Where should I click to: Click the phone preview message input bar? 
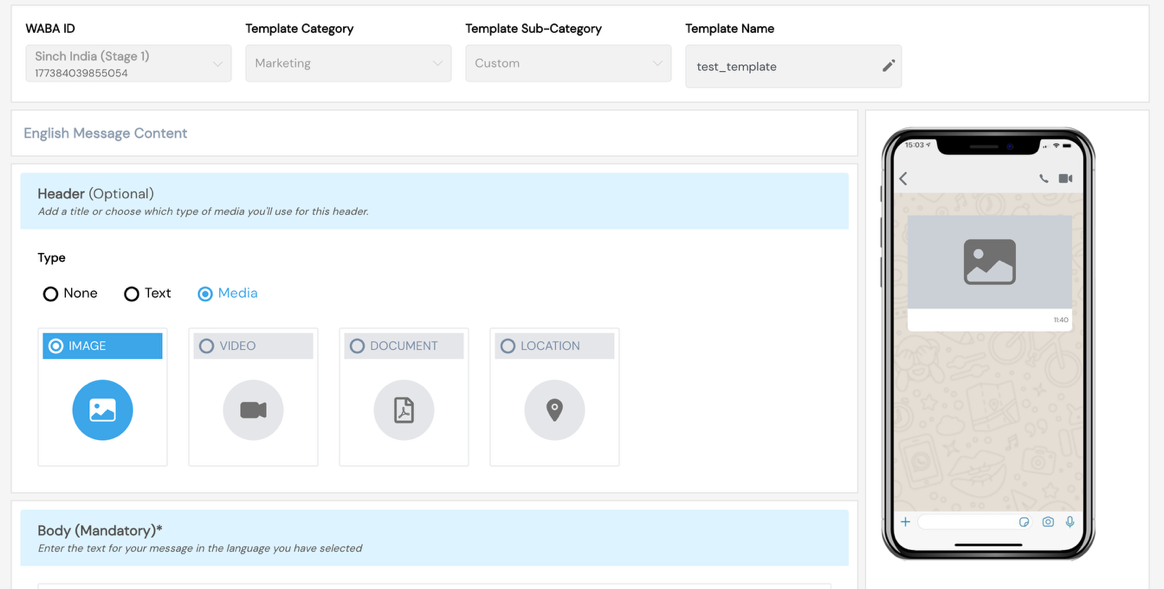pos(975,522)
